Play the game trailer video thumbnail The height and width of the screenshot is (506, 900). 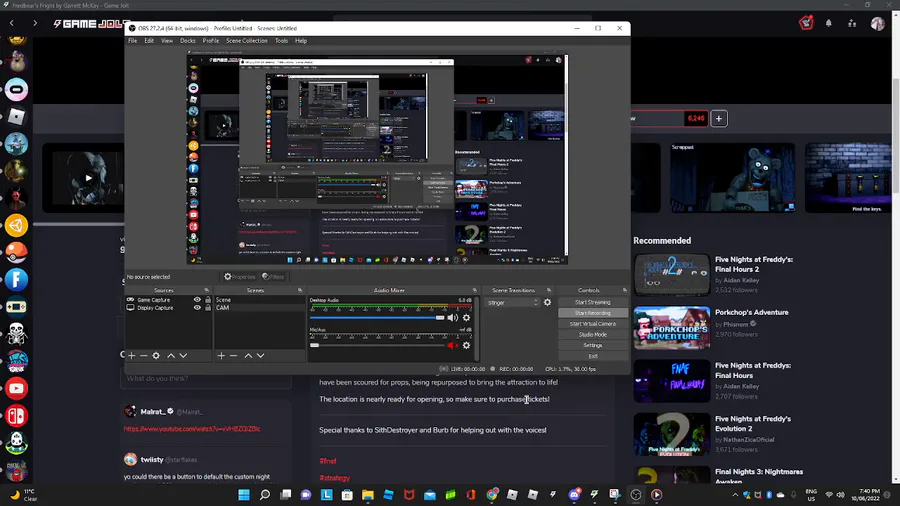click(x=88, y=178)
